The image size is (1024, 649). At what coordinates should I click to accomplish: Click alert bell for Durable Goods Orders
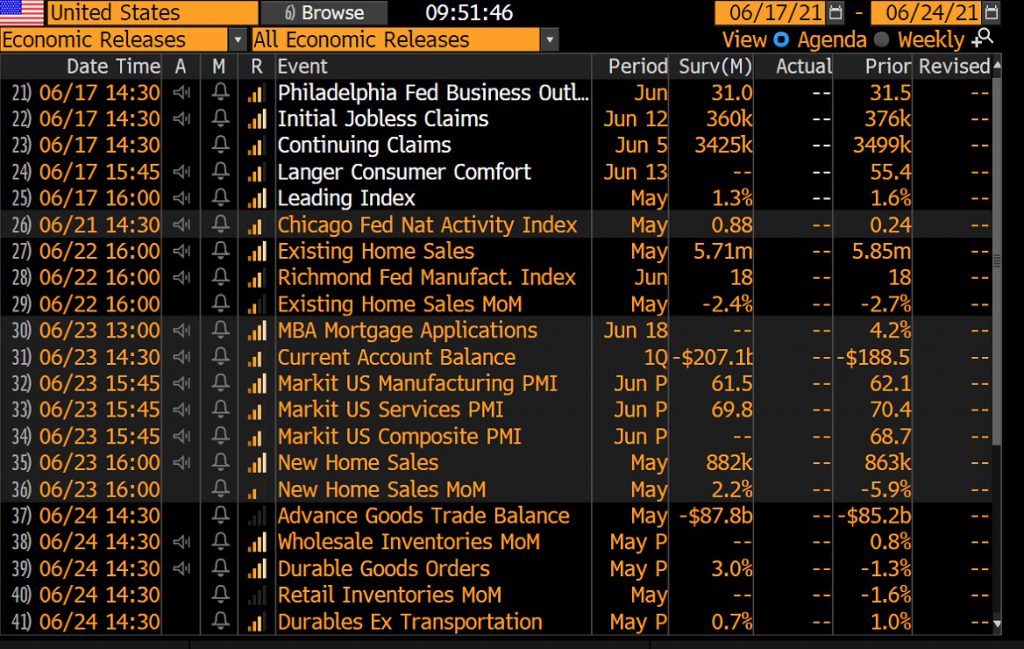click(x=220, y=568)
